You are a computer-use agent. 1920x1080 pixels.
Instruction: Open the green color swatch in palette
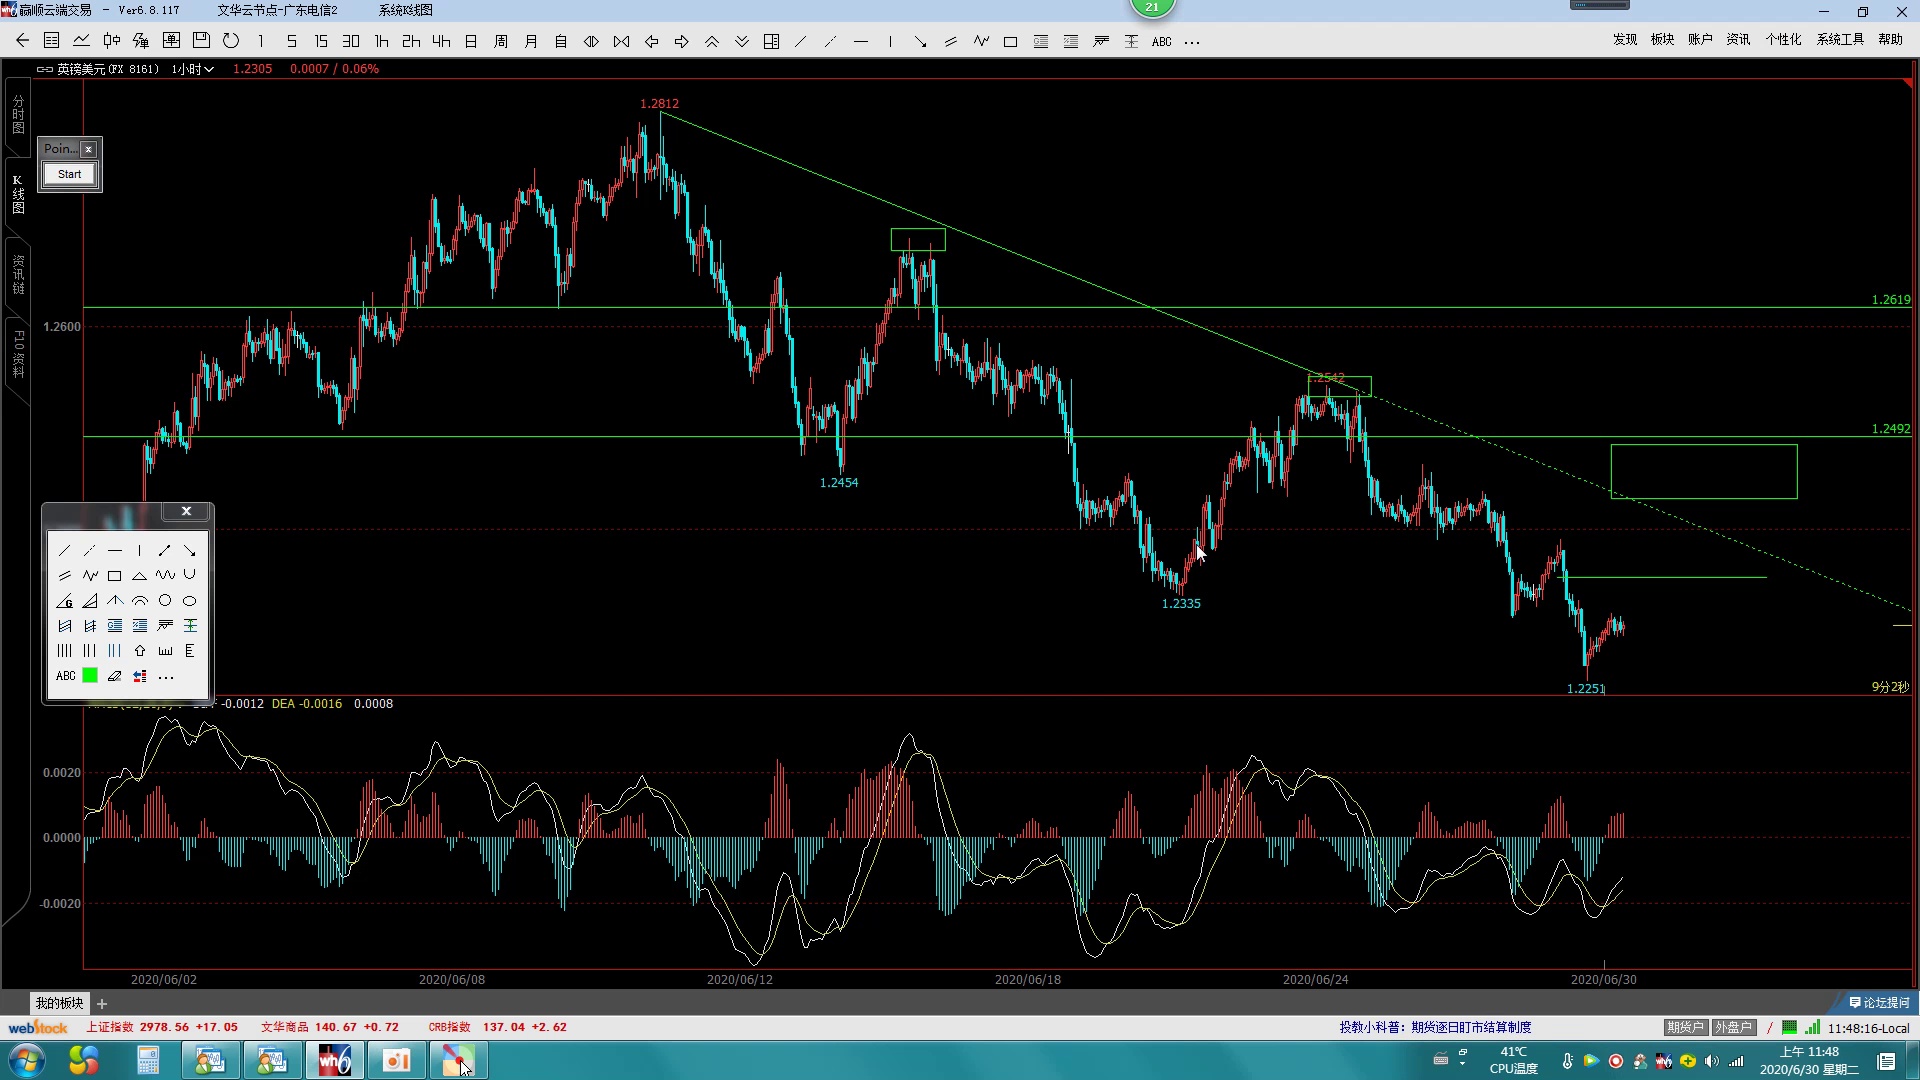pos(90,676)
